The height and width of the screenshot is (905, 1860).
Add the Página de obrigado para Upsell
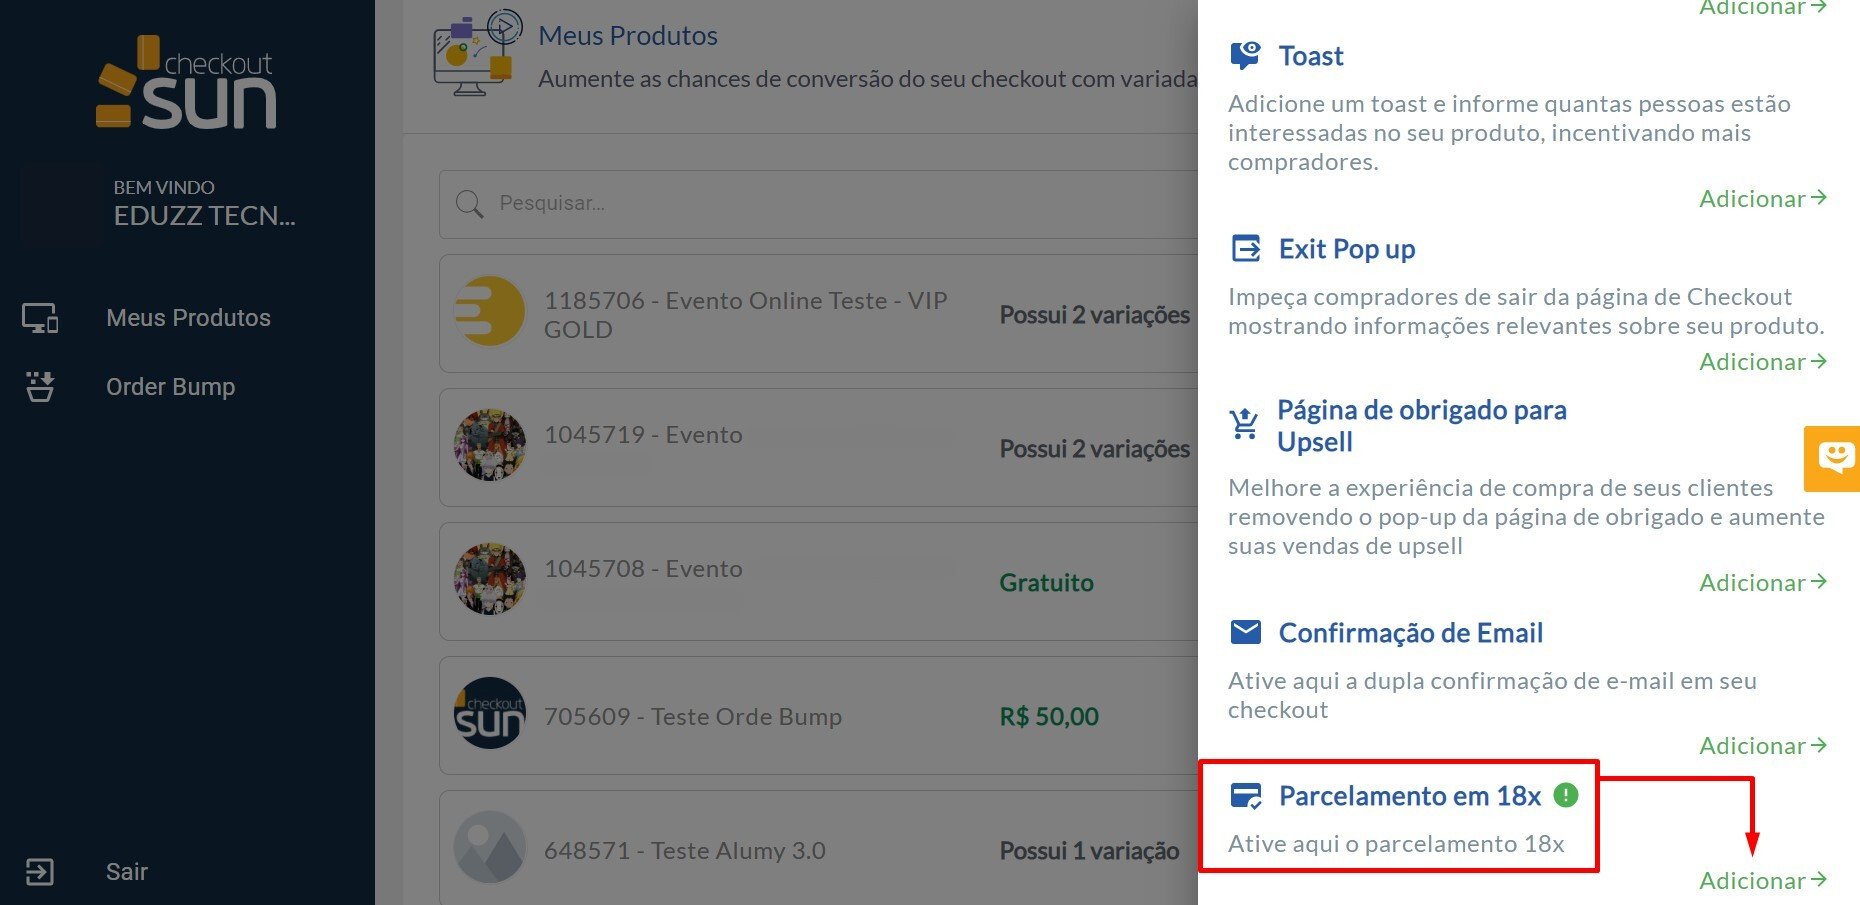pos(1762,583)
